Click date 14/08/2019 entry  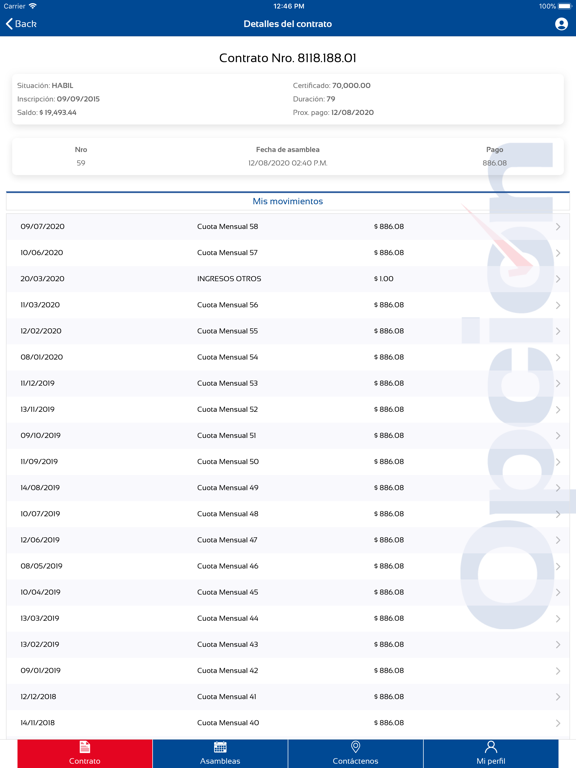click(x=40, y=488)
